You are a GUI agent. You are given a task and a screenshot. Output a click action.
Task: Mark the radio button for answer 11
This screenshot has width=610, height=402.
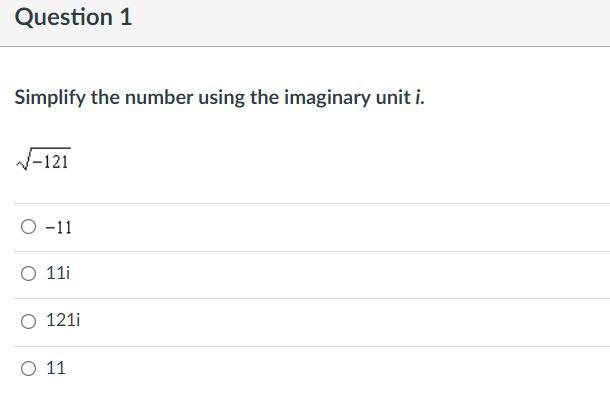tap(28, 368)
